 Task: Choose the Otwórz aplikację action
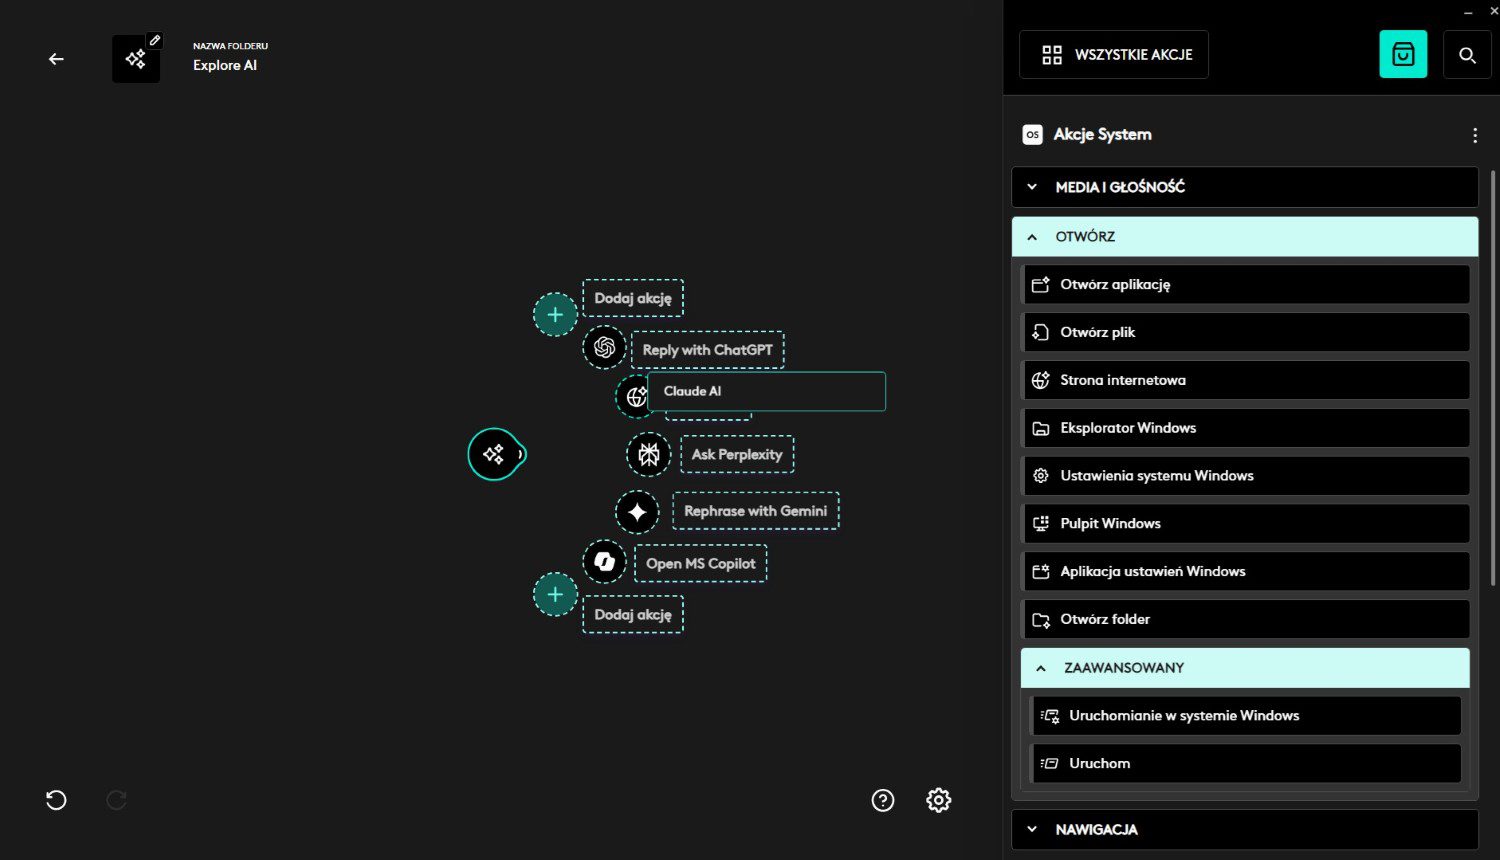click(1245, 285)
